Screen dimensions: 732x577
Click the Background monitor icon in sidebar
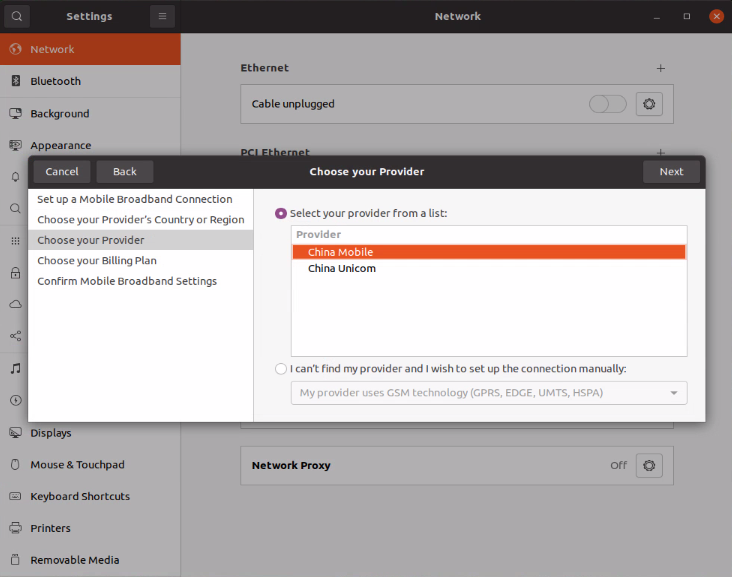tap(15, 113)
